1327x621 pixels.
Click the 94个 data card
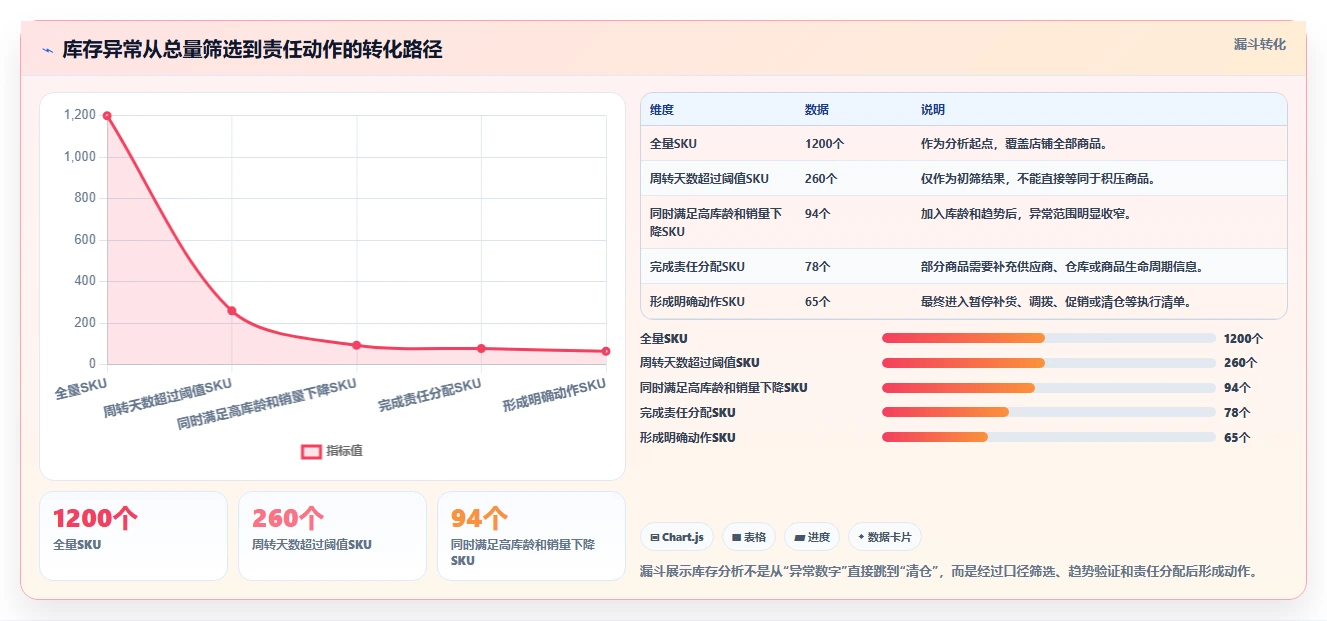pyautogui.click(x=531, y=536)
